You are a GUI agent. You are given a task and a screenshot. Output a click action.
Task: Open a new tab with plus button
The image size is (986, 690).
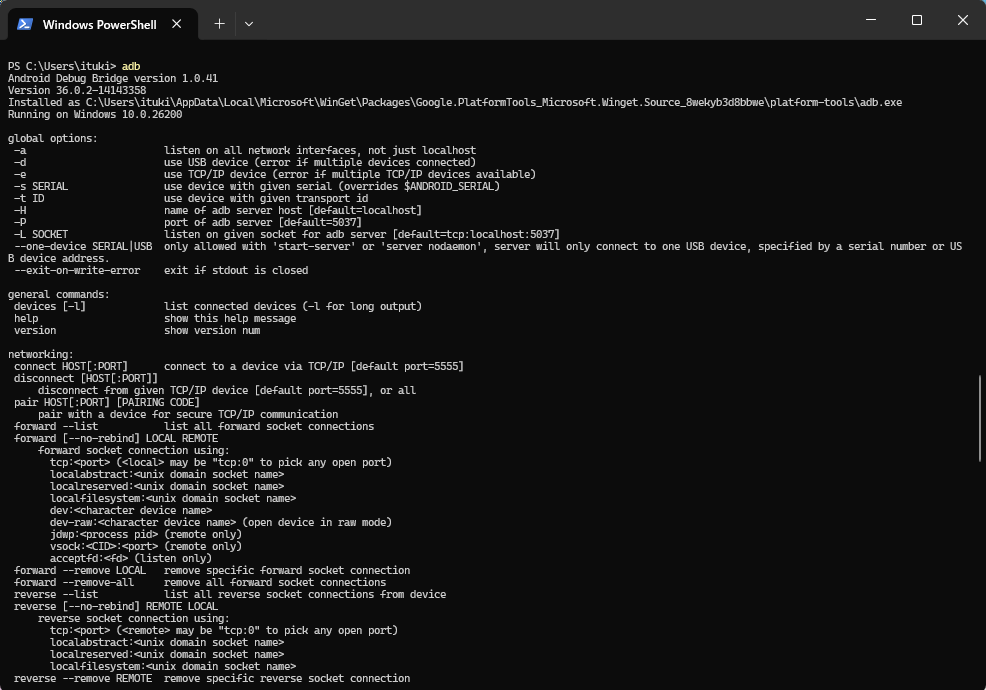[x=219, y=24]
